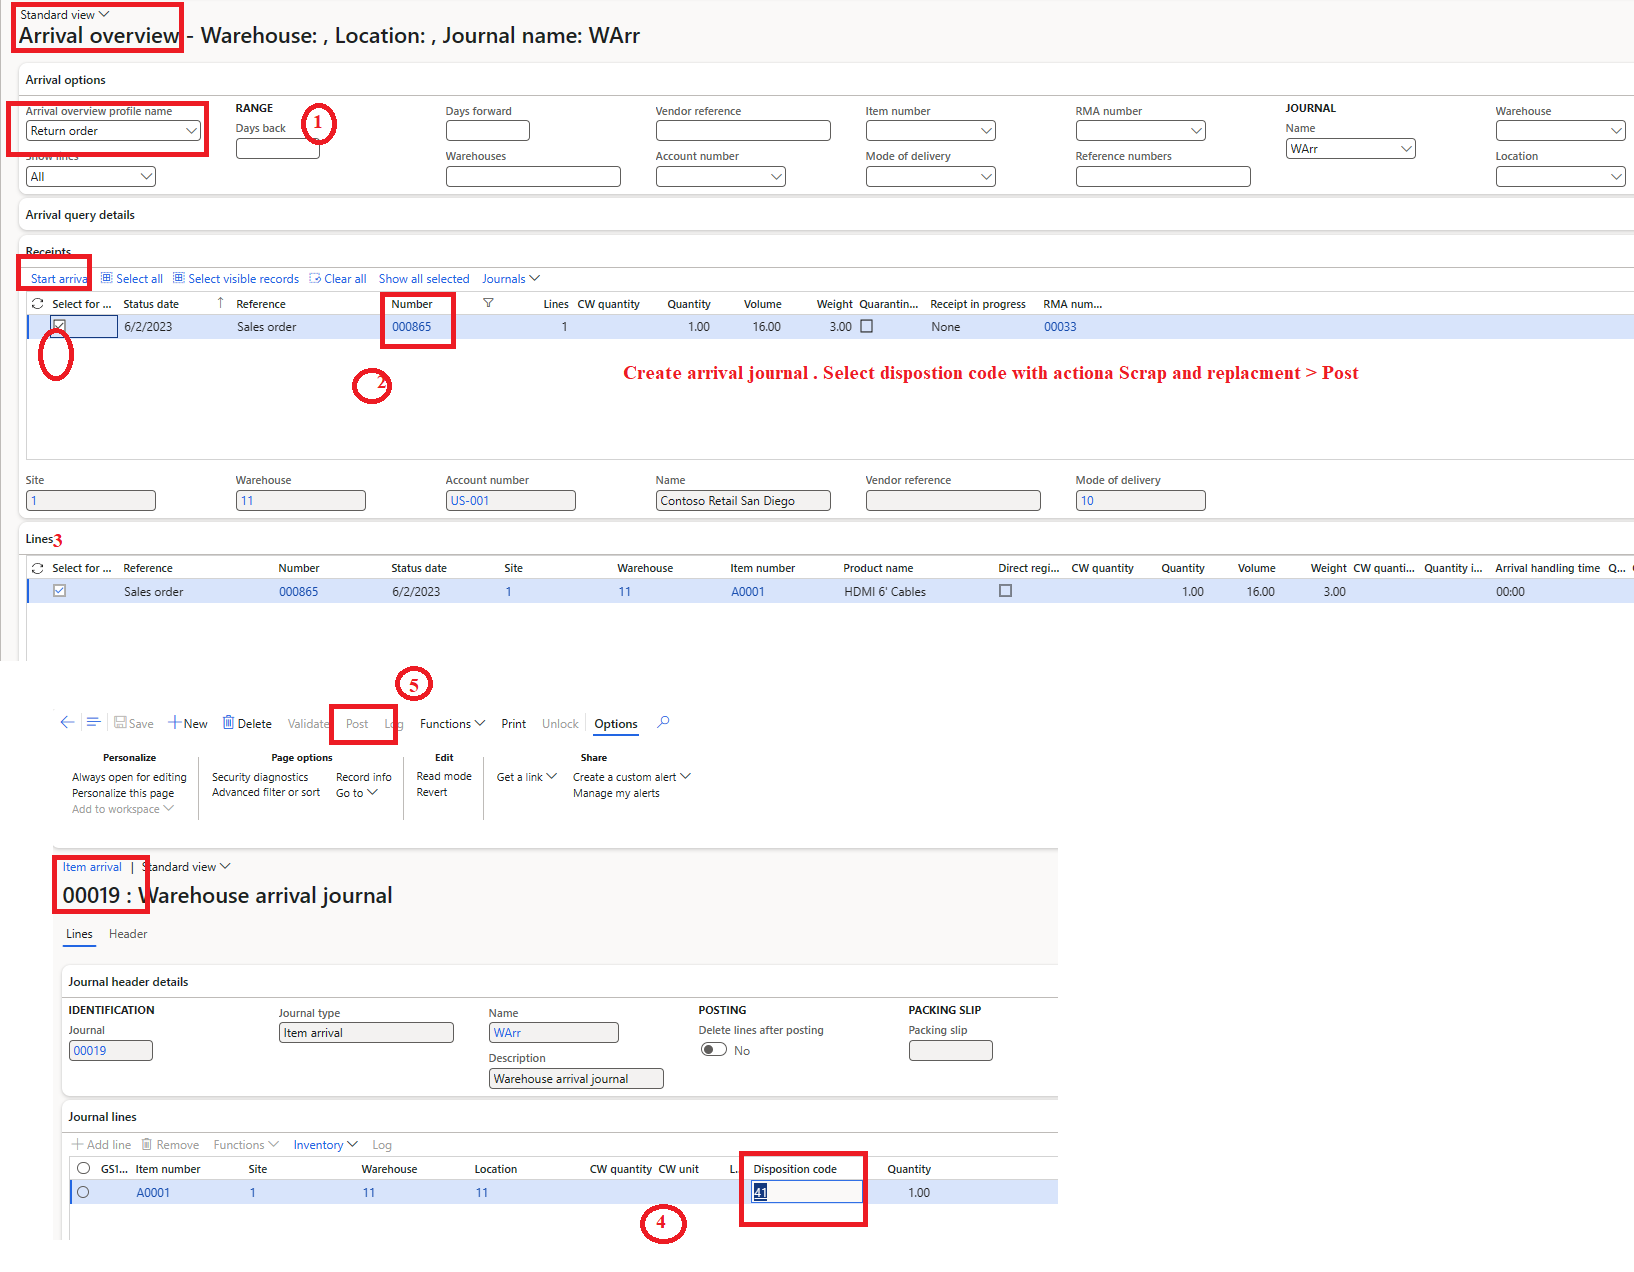Check Select for arrival on the sales order receipt
1634x1272 pixels.
(59, 325)
